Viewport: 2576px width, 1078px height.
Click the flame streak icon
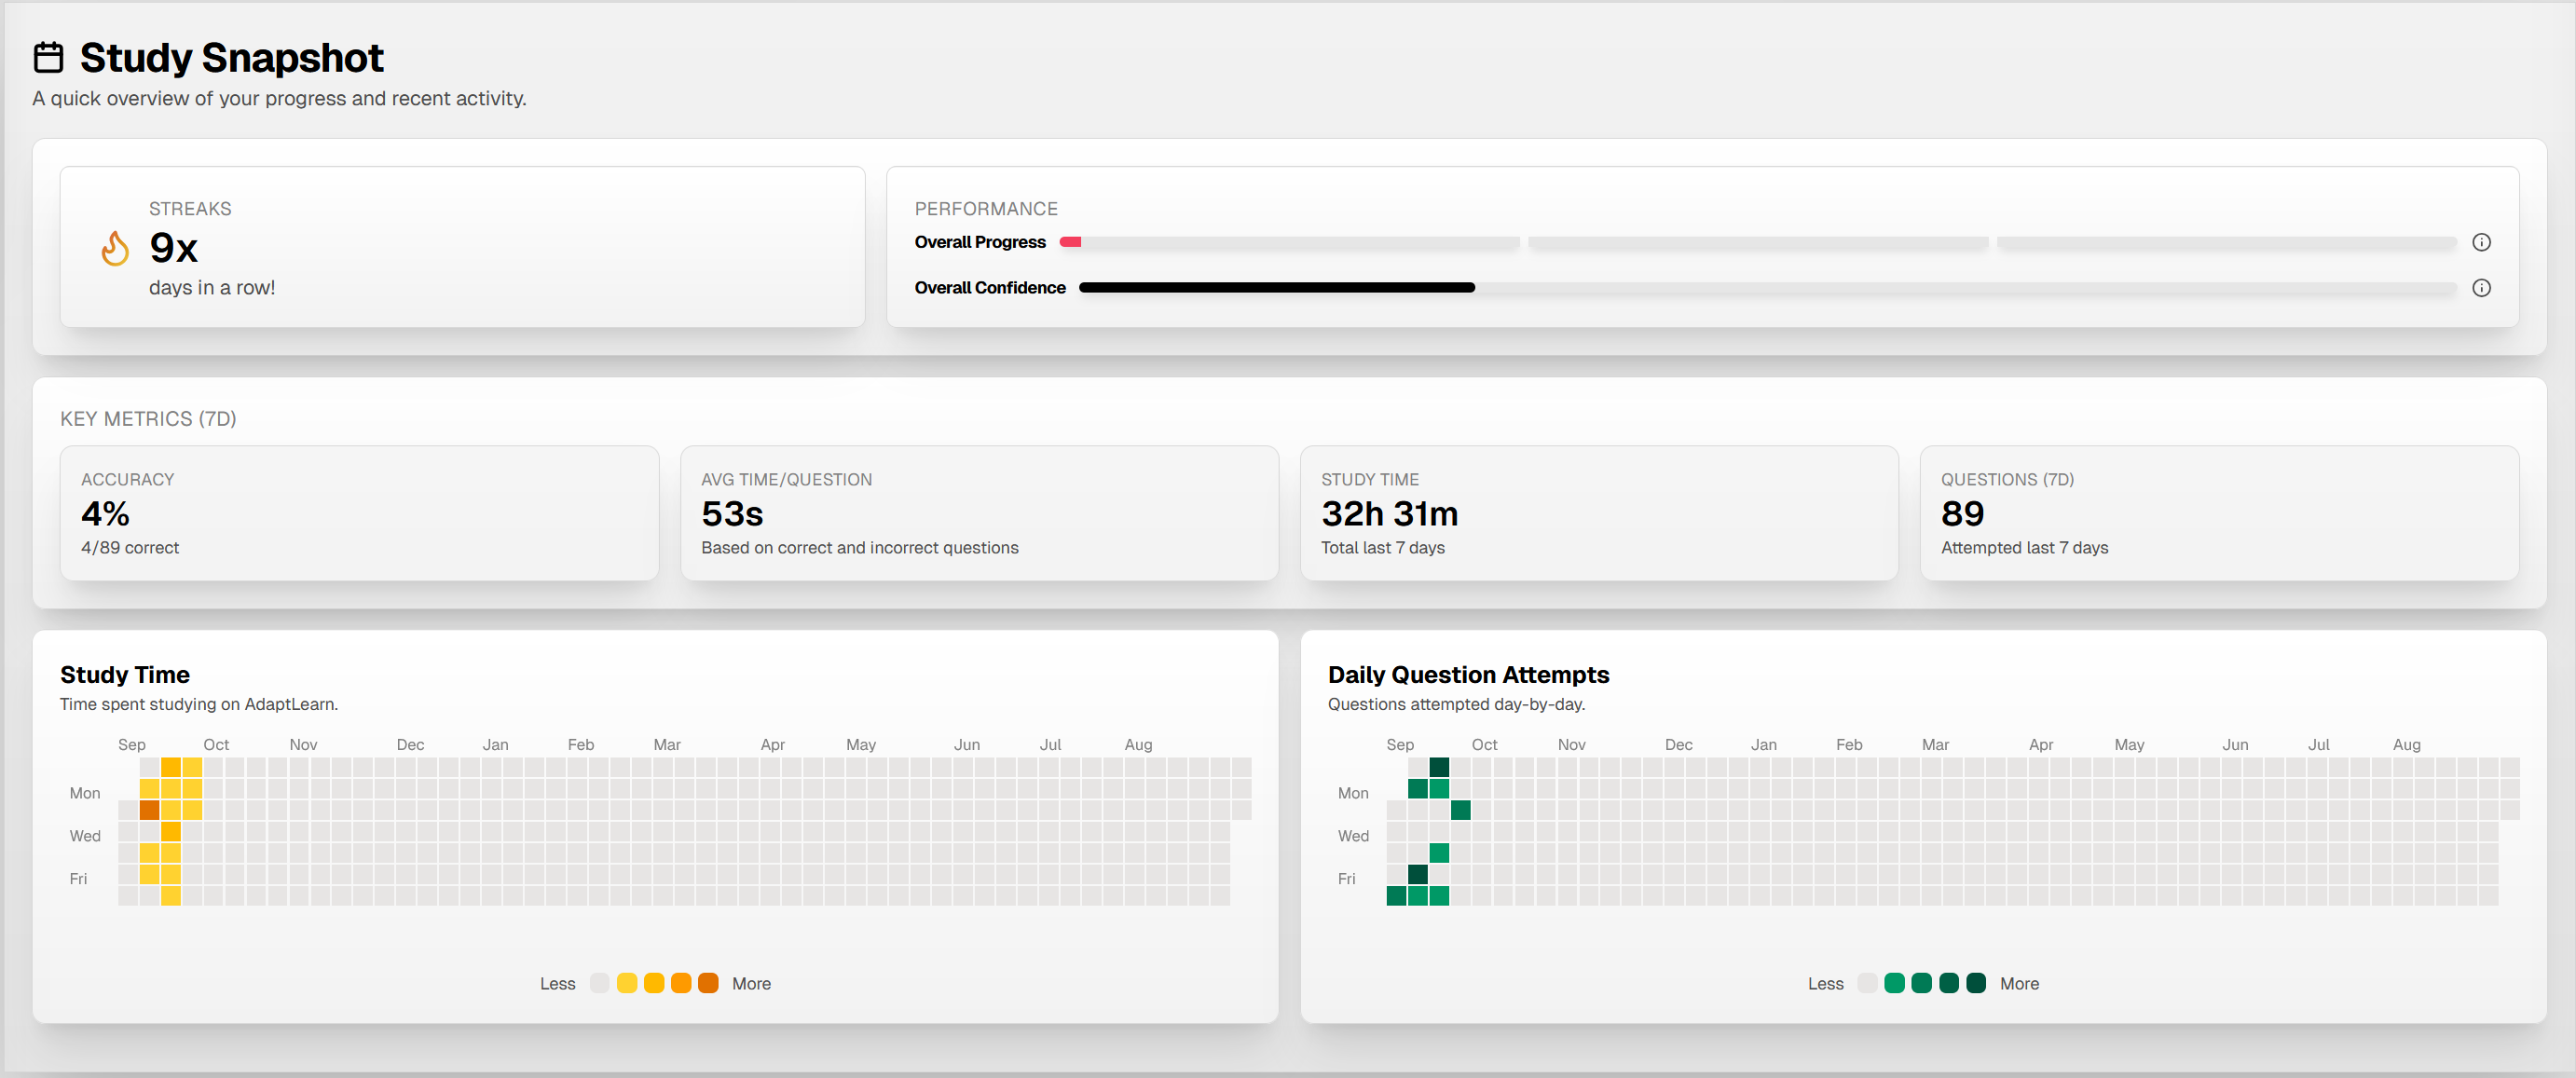(x=115, y=248)
